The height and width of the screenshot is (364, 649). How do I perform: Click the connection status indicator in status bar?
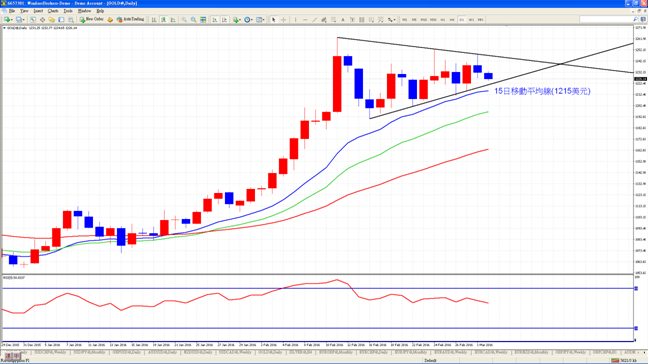(625, 361)
